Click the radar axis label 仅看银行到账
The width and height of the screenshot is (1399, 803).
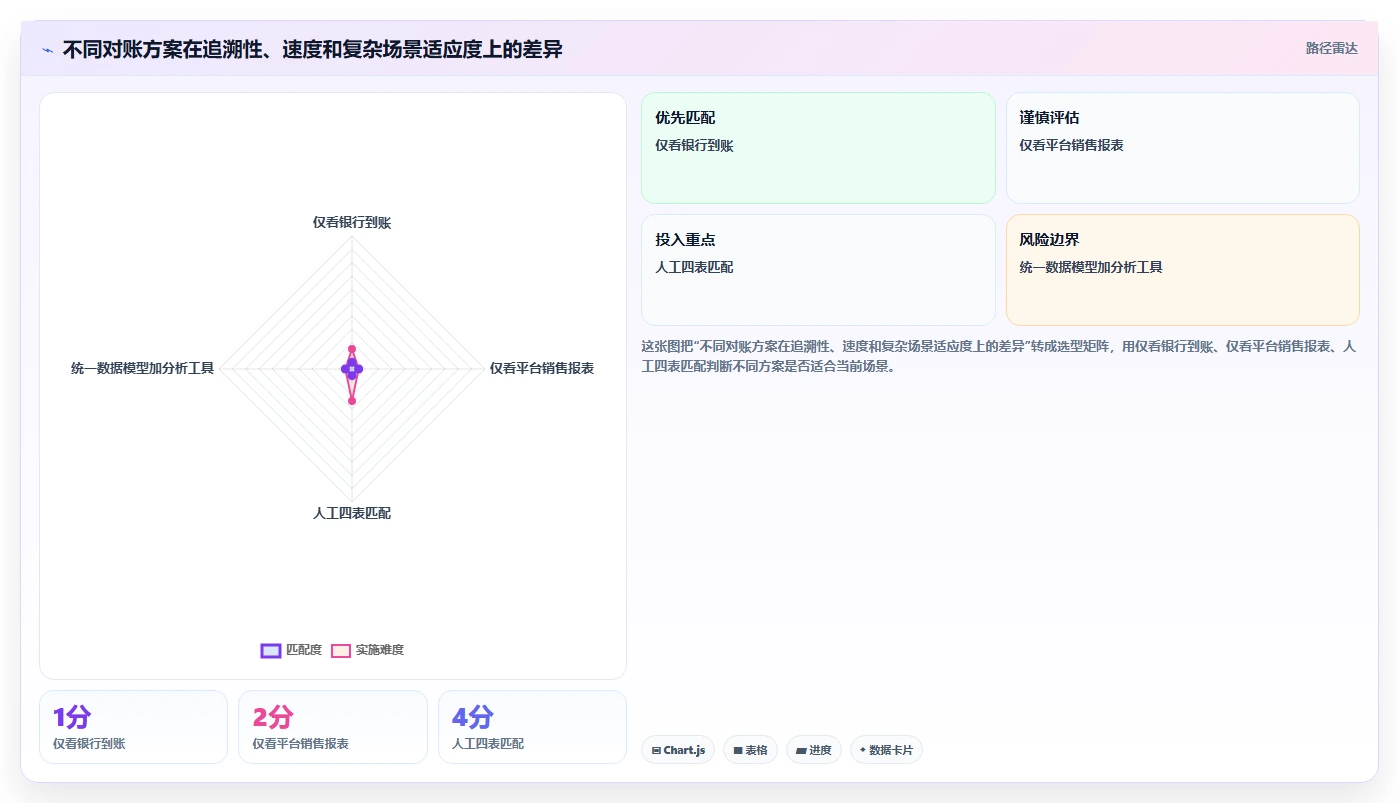352,222
